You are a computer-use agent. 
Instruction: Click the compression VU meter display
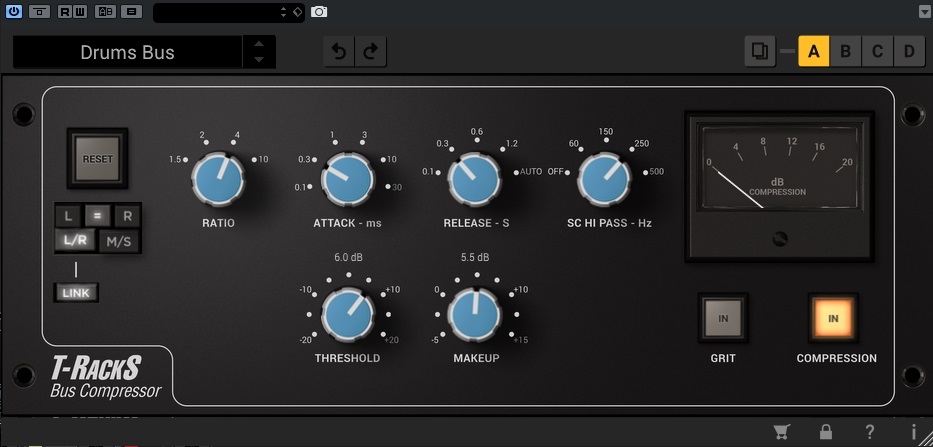(x=779, y=166)
